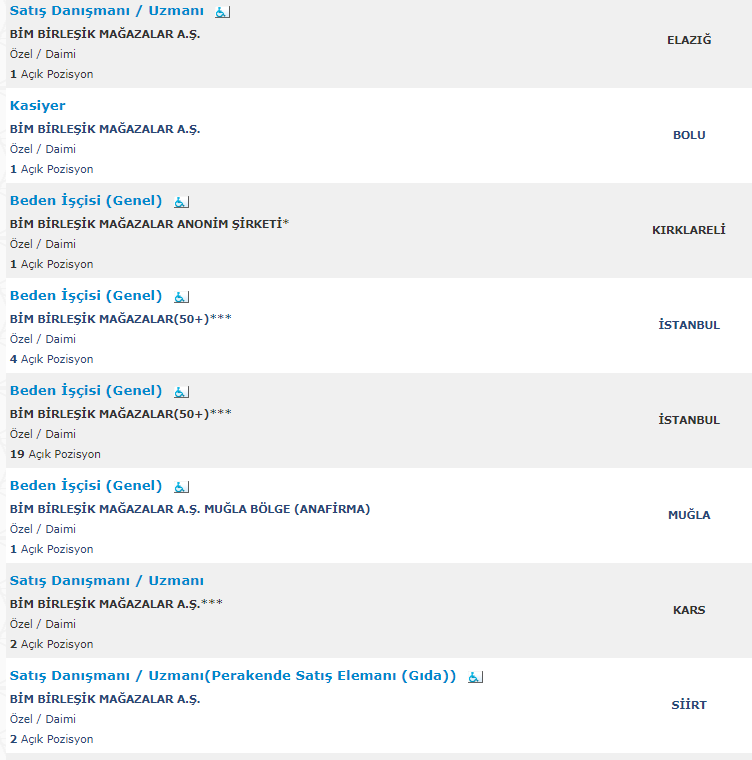Open the Beden İşçisi job with 19 open positions
This screenshot has height=760, width=752.
coord(86,391)
